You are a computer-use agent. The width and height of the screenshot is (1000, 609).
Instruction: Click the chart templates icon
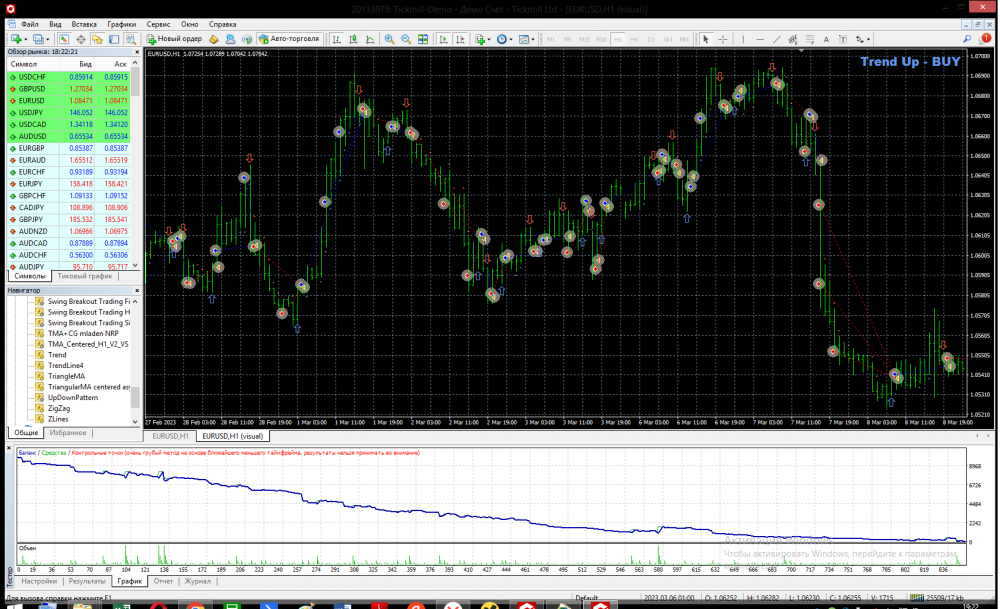pyautogui.click(x=524, y=39)
